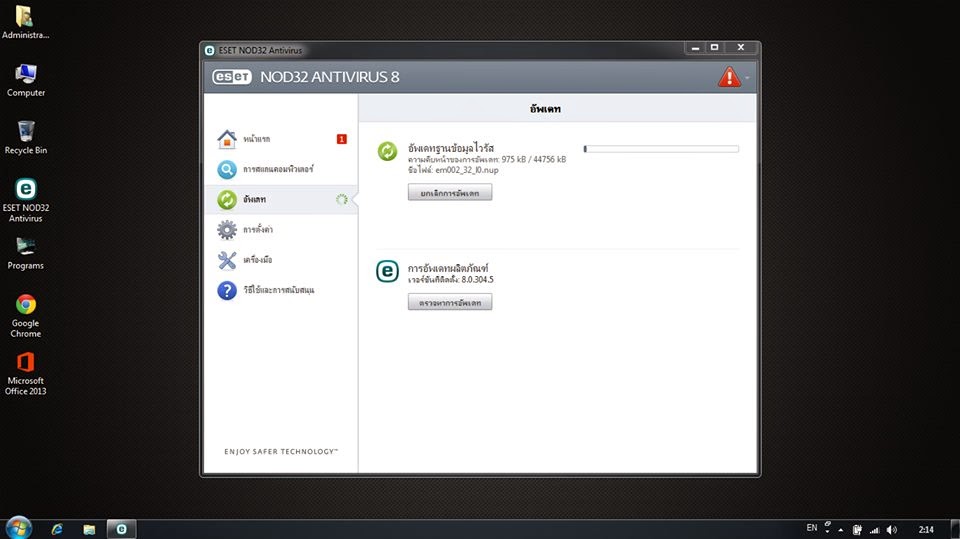Click the virus database update progress bar

click(x=661, y=149)
